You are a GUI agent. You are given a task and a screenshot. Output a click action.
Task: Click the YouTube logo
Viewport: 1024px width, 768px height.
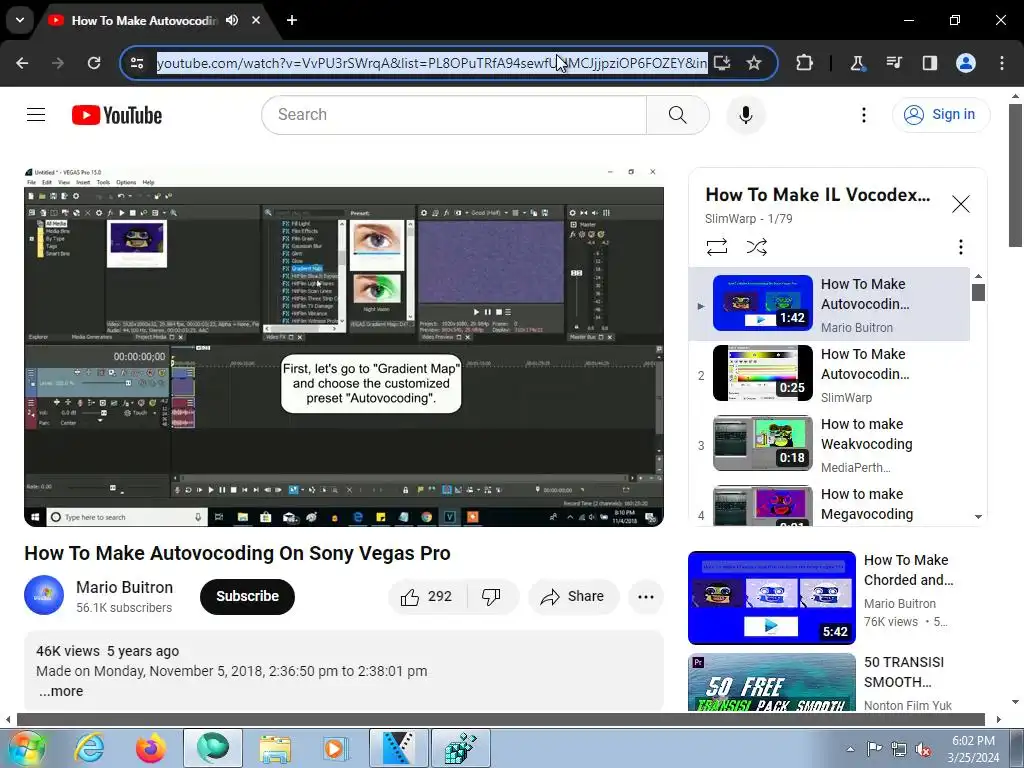point(117,115)
